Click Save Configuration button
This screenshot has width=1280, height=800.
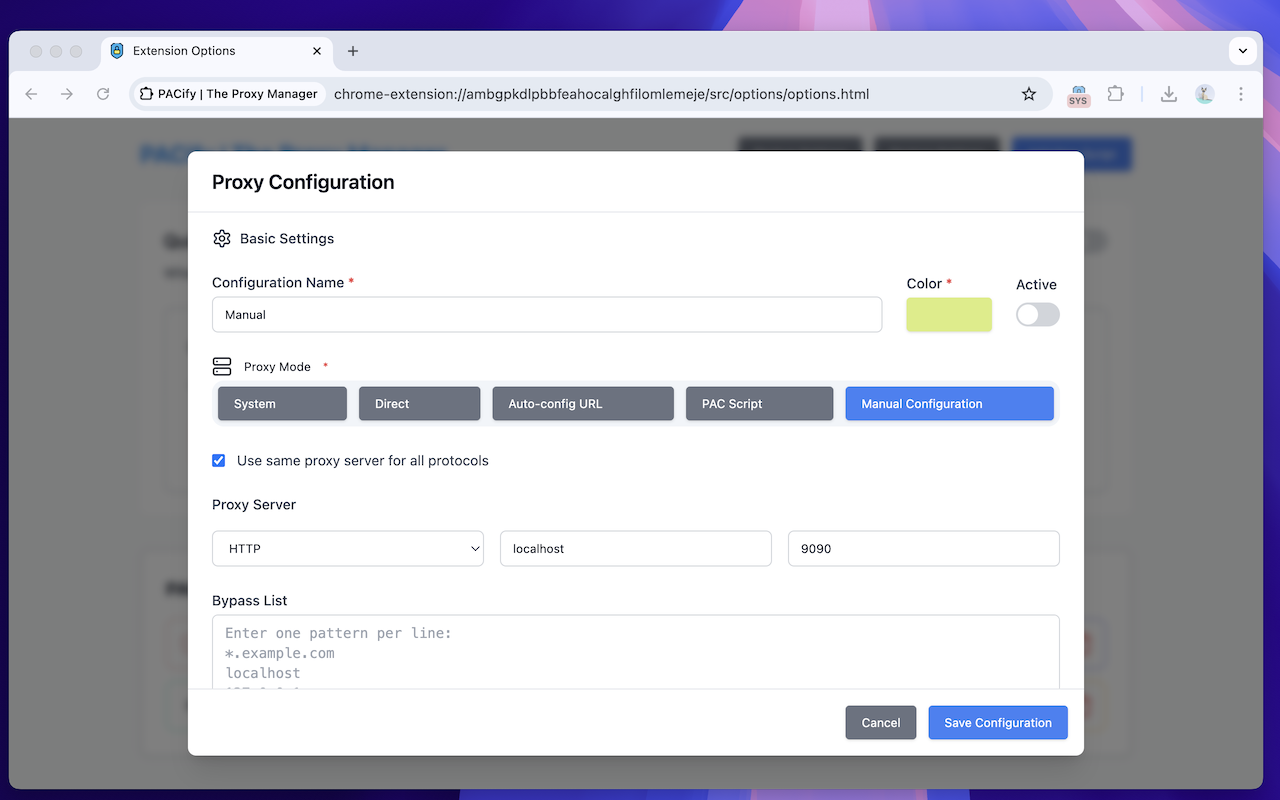[x=998, y=723]
